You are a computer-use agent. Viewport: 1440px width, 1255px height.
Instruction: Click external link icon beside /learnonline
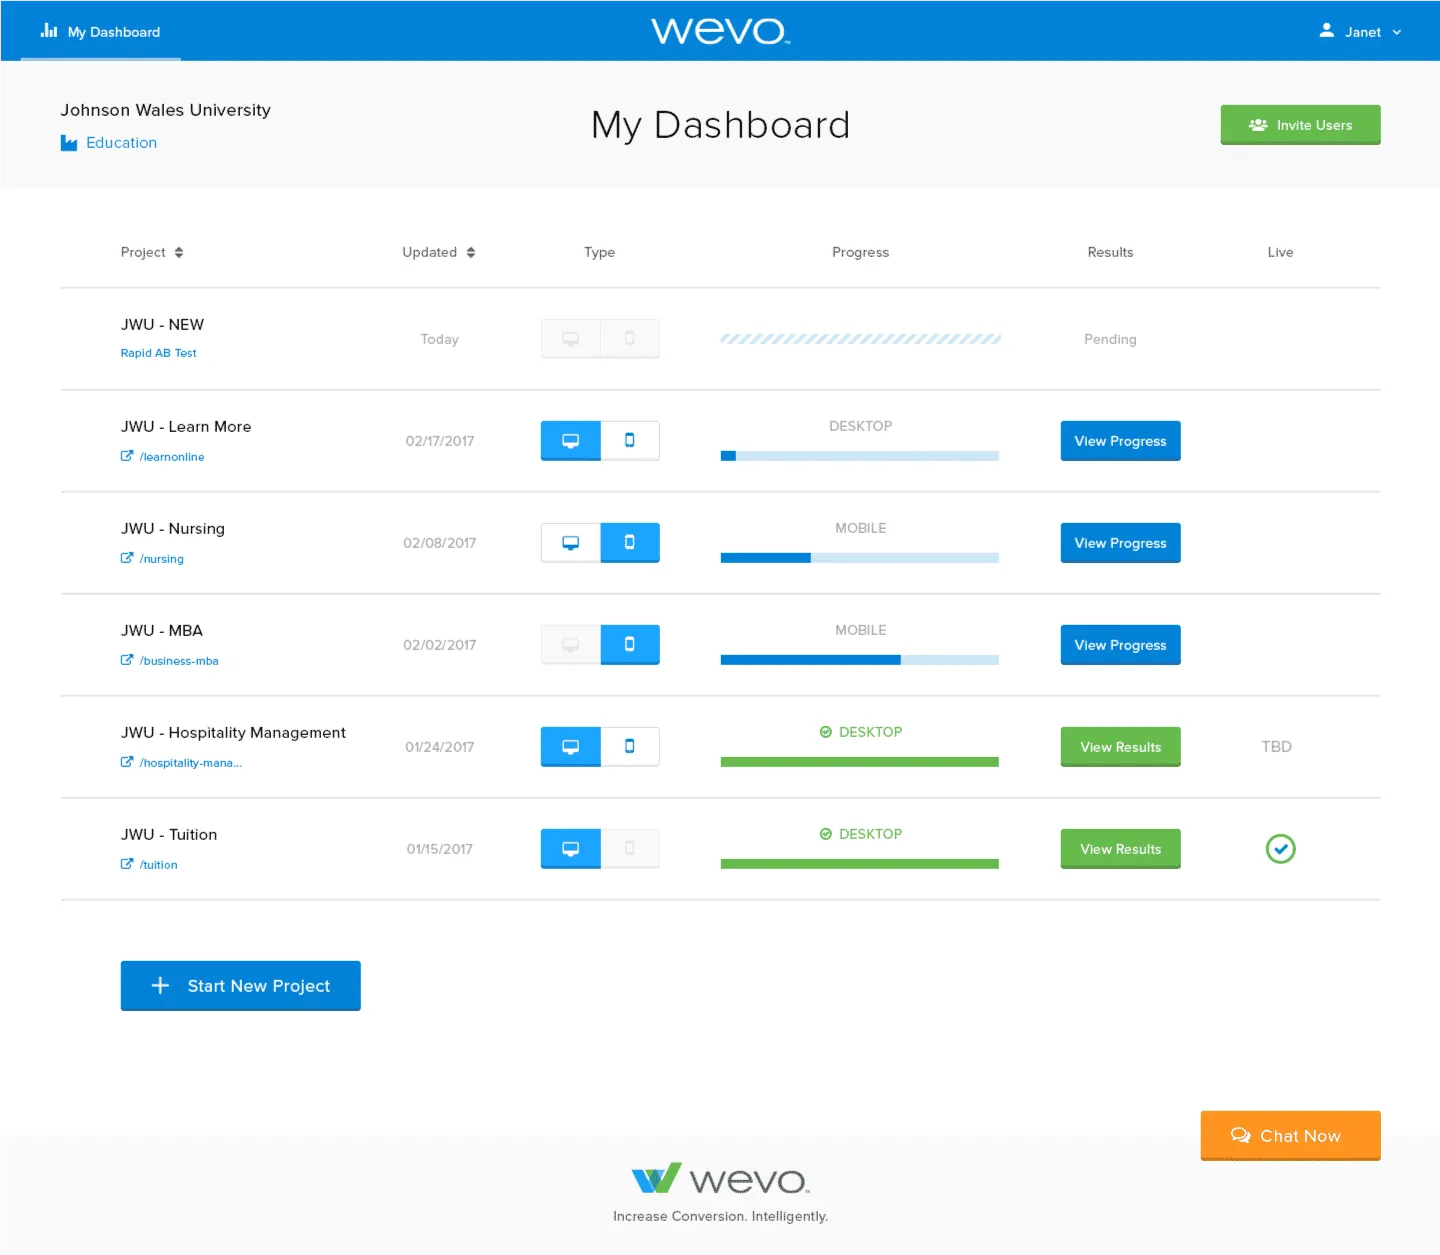tap(127, 456)
